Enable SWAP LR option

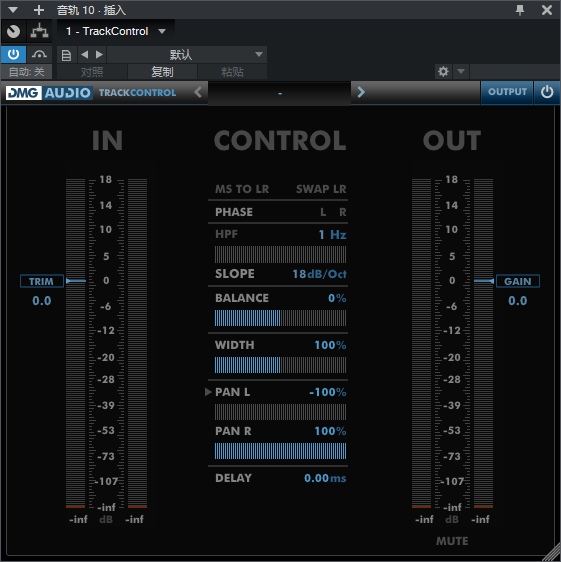click(321, 189)
